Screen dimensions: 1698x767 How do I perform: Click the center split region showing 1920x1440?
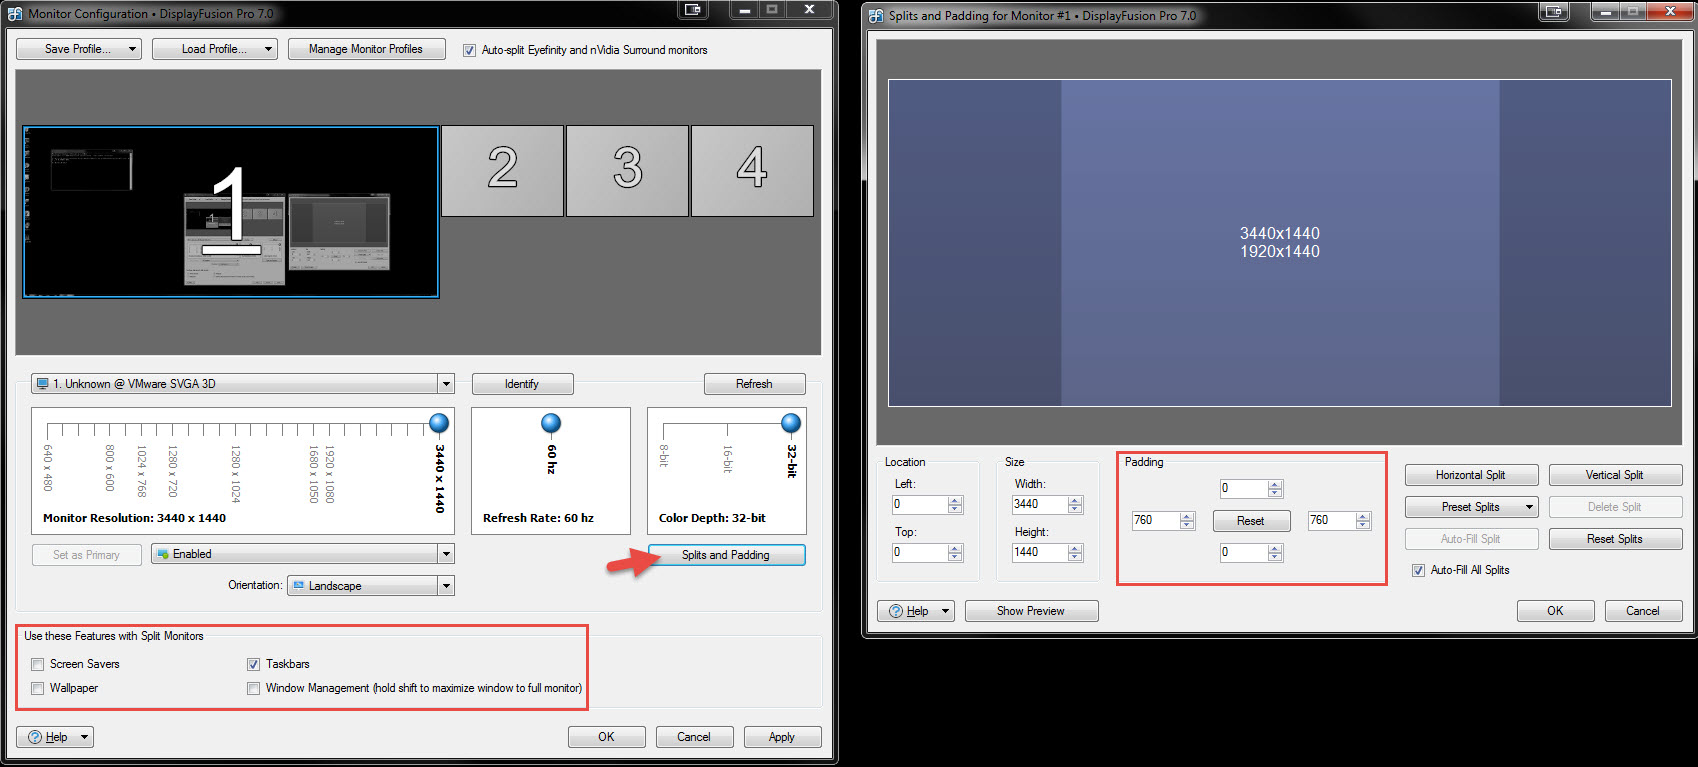pyautogui.click(x=1280, y=243)
